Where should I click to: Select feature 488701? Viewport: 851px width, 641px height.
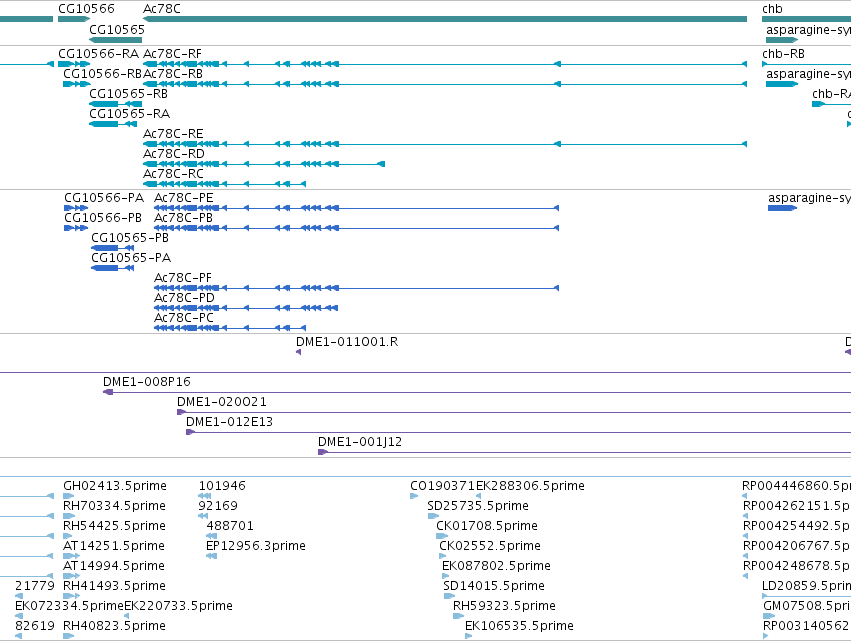coord(212,536)
